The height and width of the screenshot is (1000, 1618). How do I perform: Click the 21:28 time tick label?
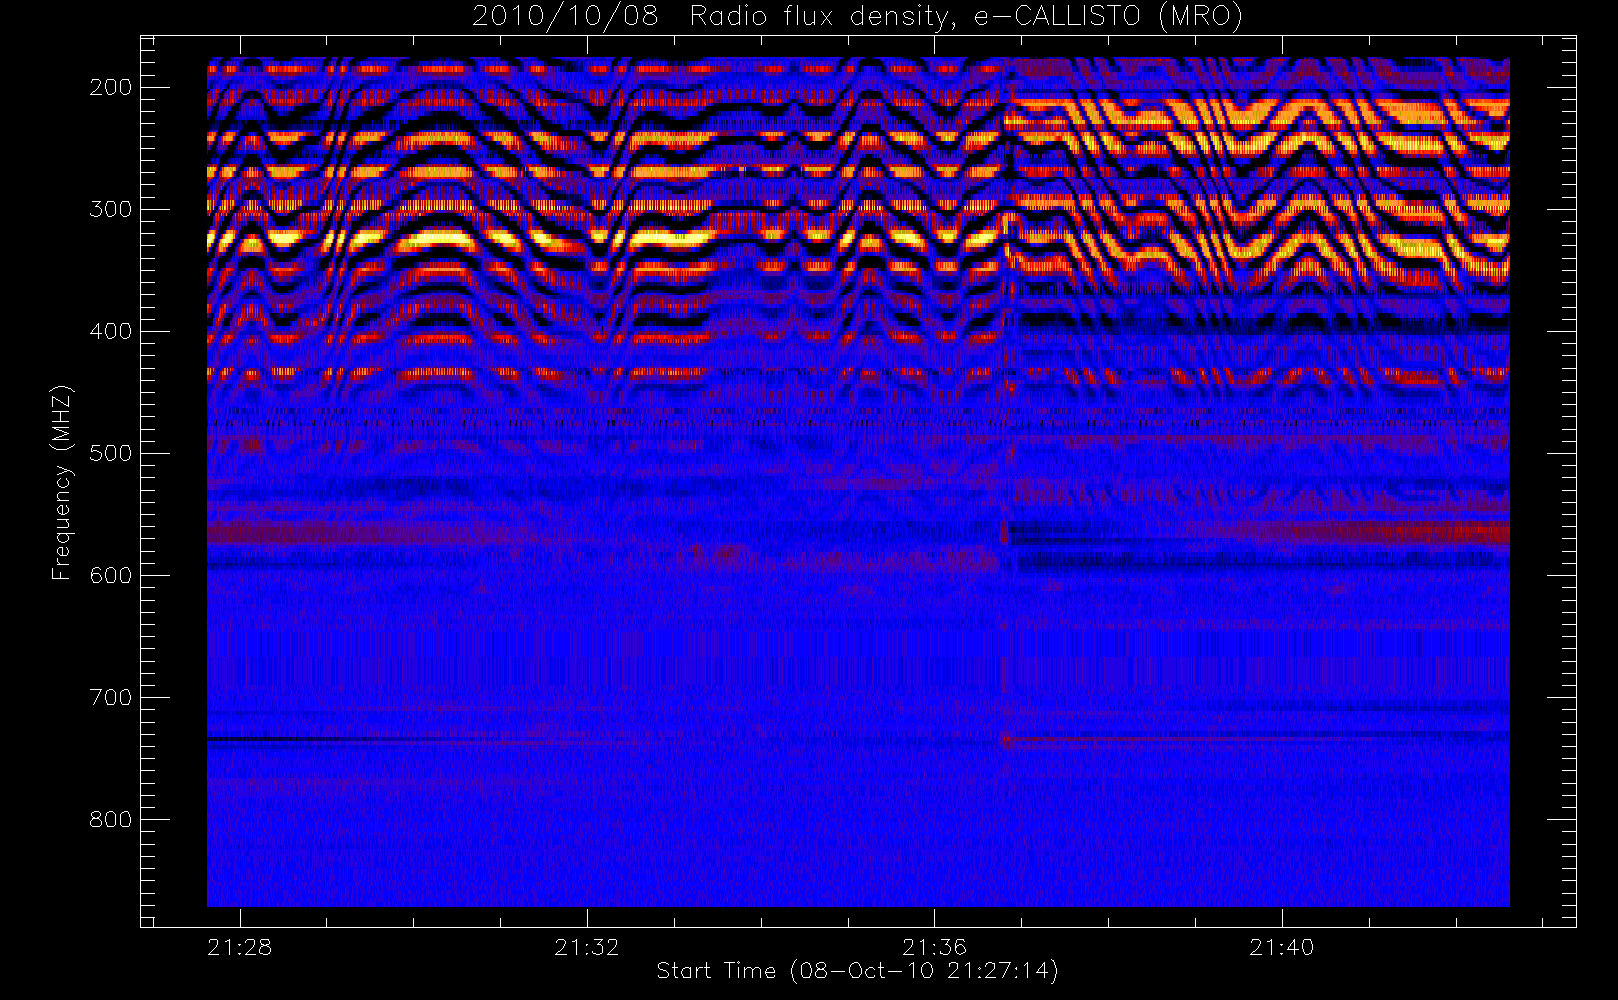pos(240,947)
